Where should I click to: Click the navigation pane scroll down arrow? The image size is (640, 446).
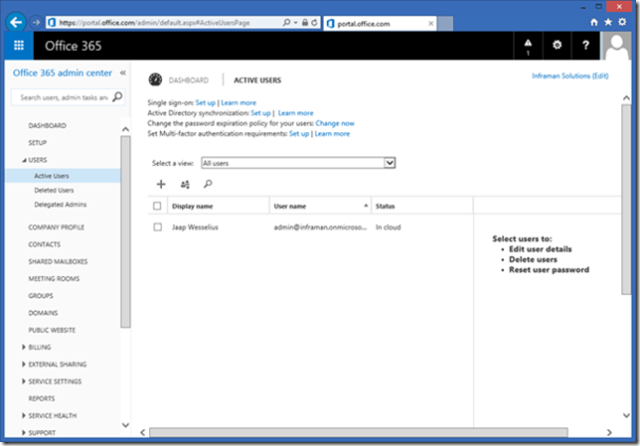[x=126, y=425]
